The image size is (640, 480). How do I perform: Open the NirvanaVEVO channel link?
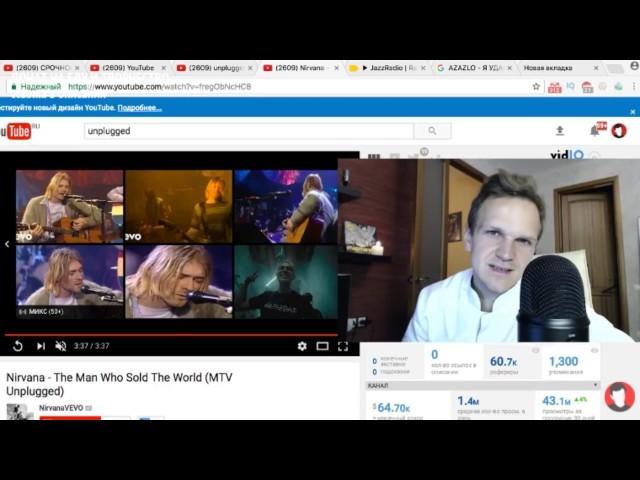[x=61, y=408]
